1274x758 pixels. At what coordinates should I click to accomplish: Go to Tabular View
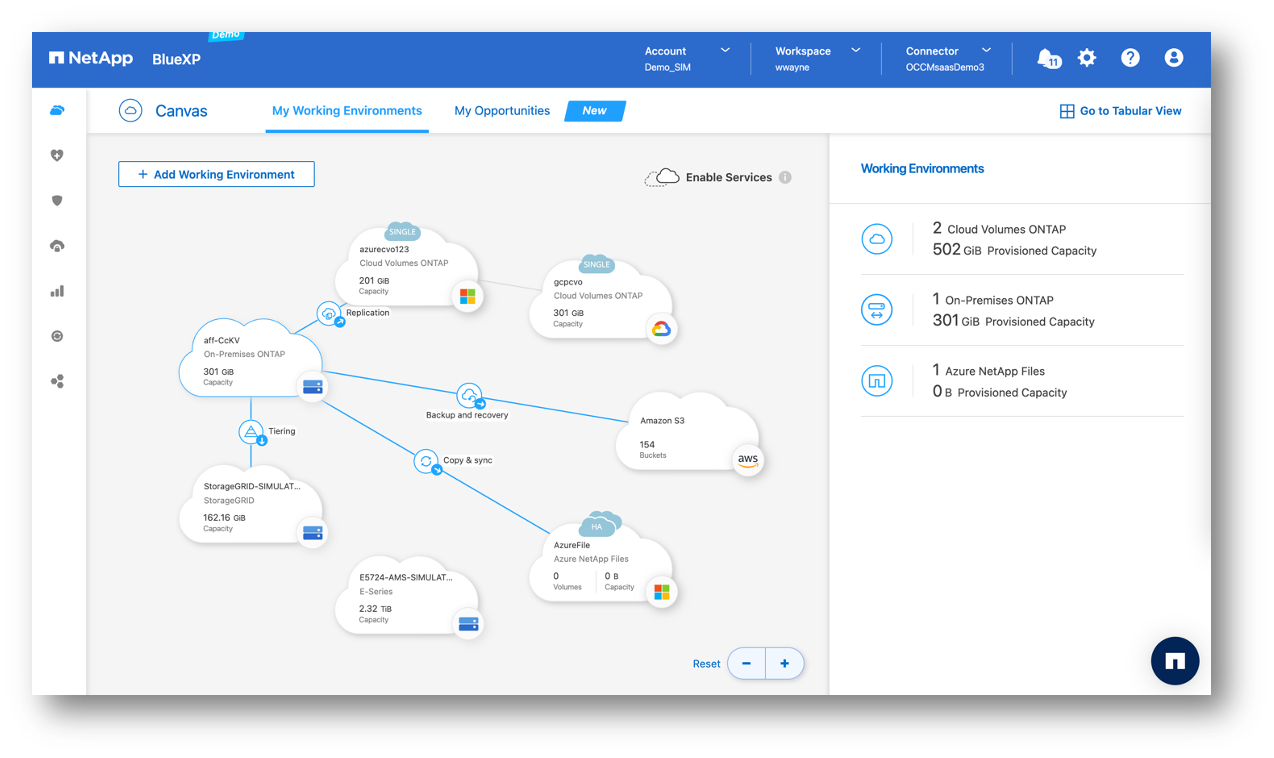(1121, 111)
